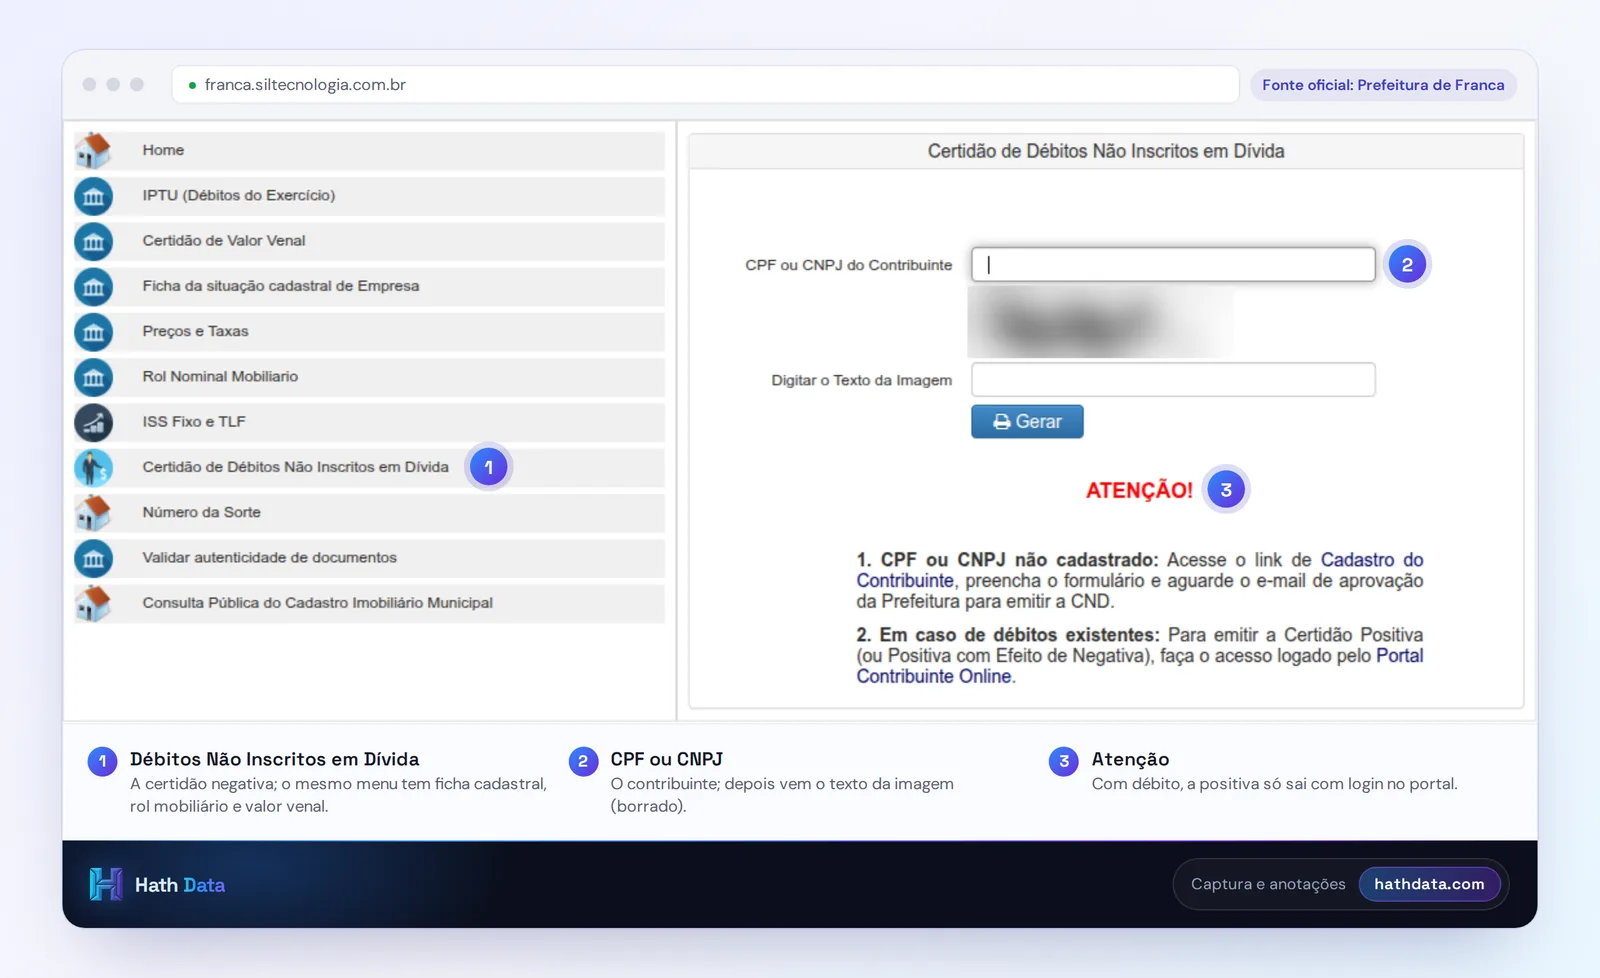Click the chart icon next to ISS Fixo e TLF

93,422
